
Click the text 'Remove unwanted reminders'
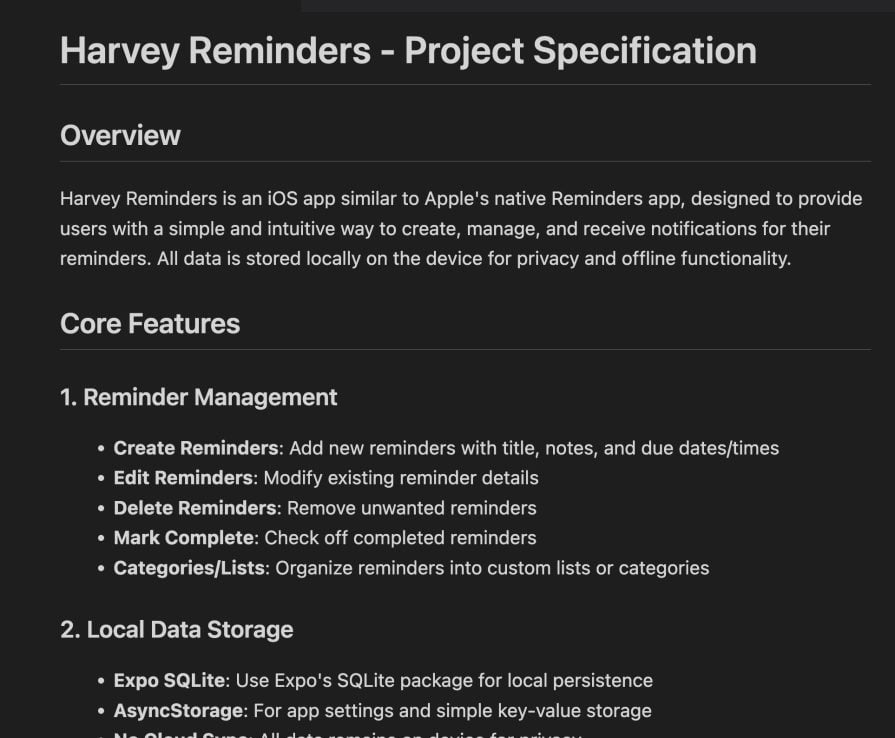pos(412,508)
